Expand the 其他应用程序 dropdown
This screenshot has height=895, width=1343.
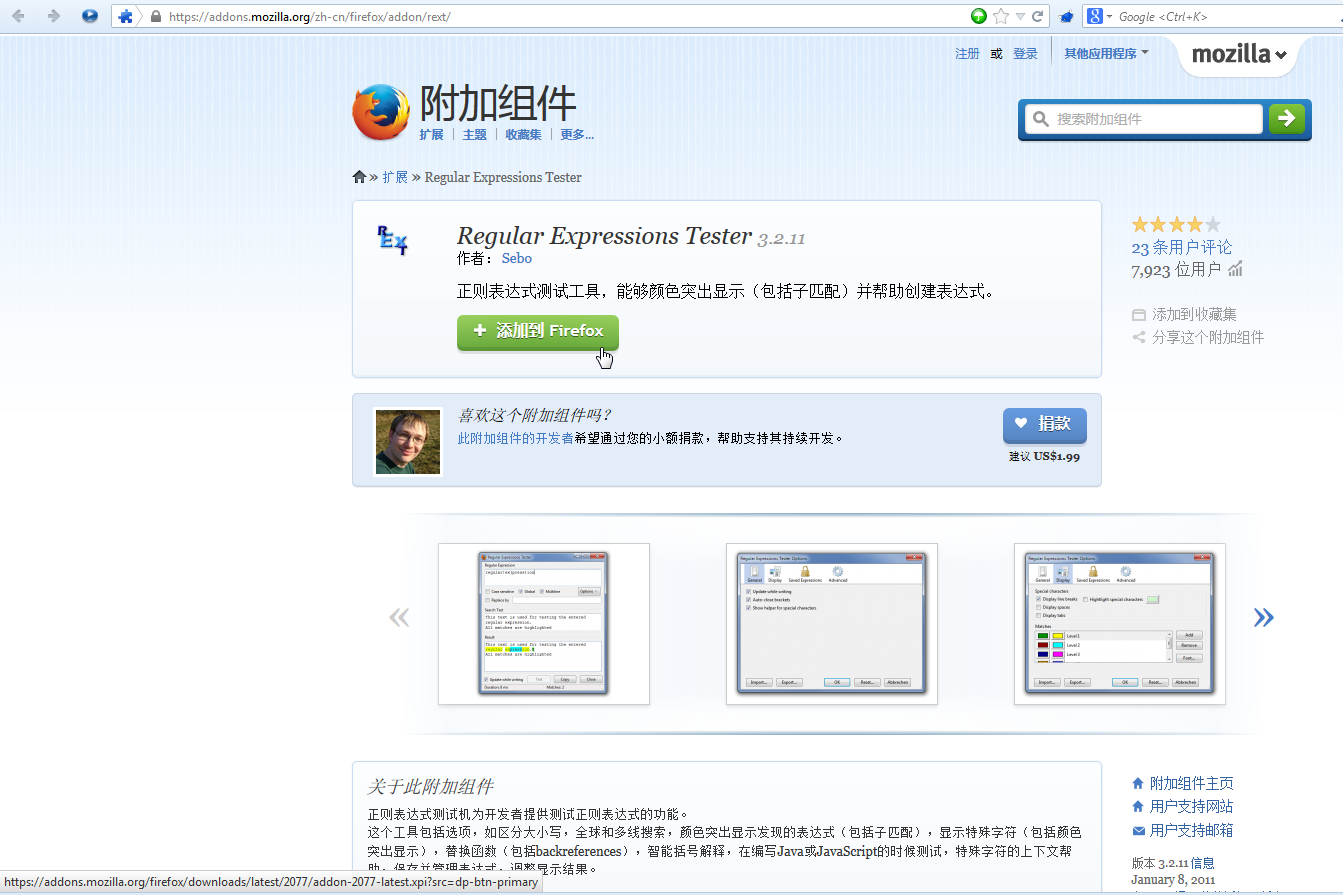1106,54
